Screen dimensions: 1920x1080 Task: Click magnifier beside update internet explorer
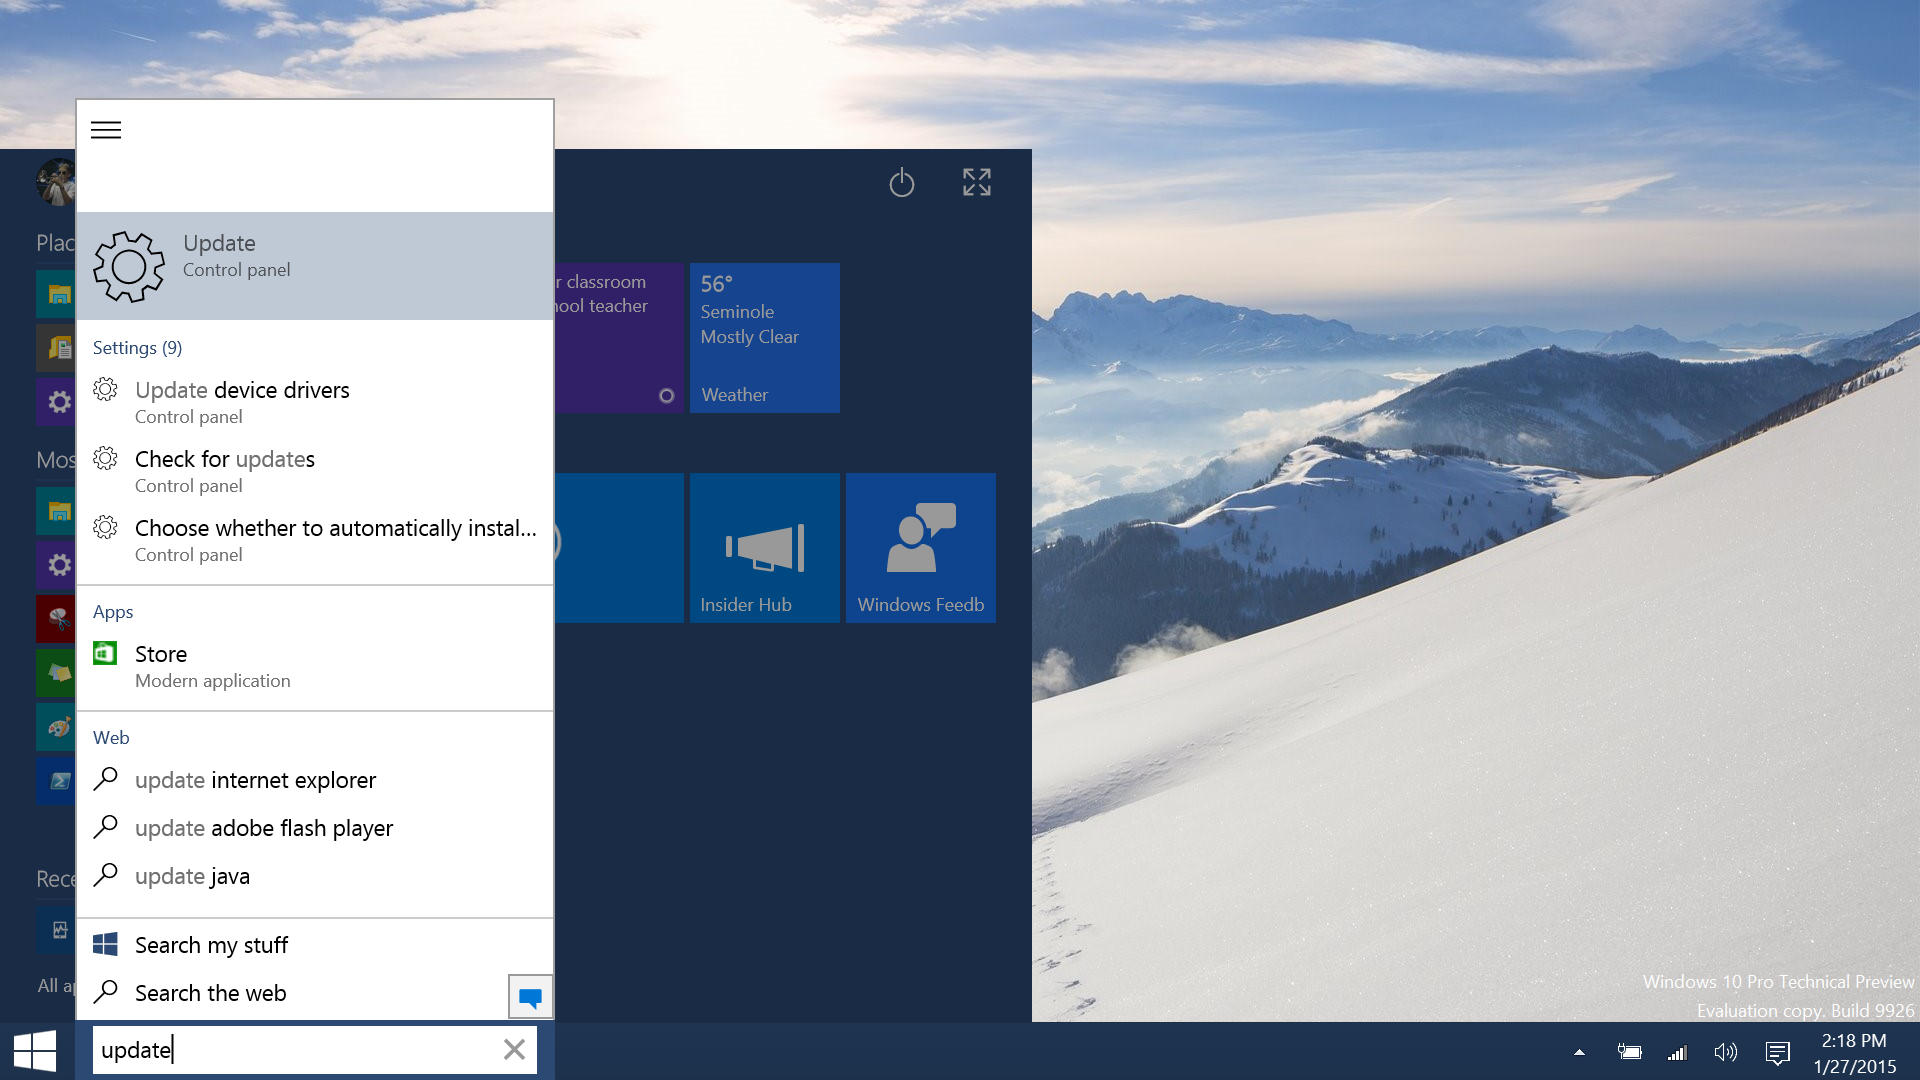click(105, 779)
